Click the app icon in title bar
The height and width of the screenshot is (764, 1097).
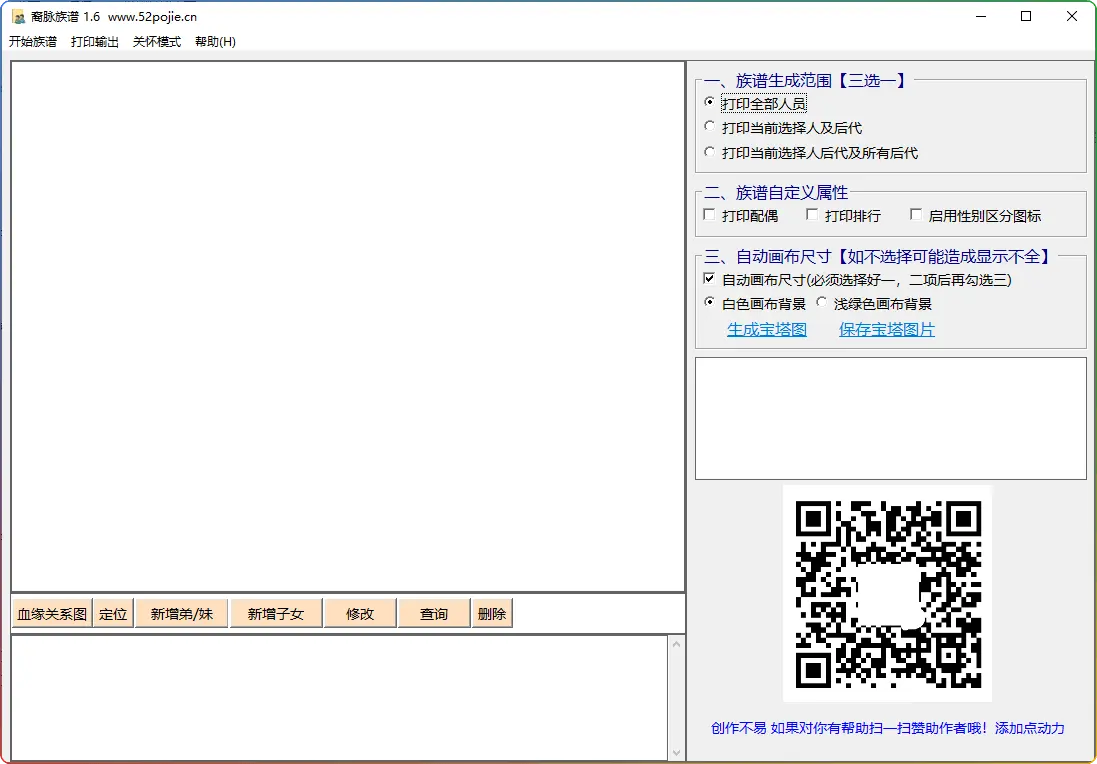coord(18,17)
